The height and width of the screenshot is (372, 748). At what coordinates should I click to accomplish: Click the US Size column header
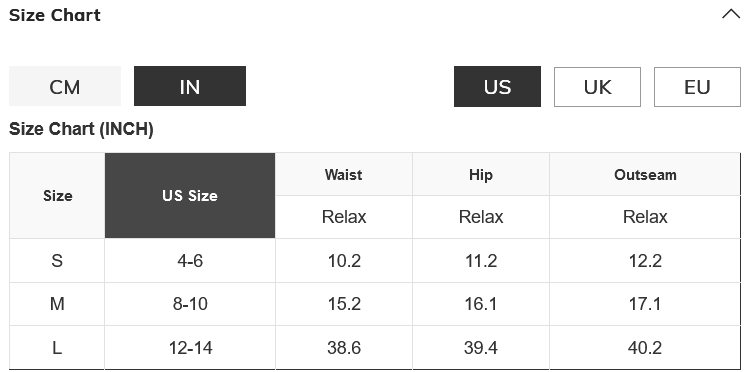pos(190,196)
